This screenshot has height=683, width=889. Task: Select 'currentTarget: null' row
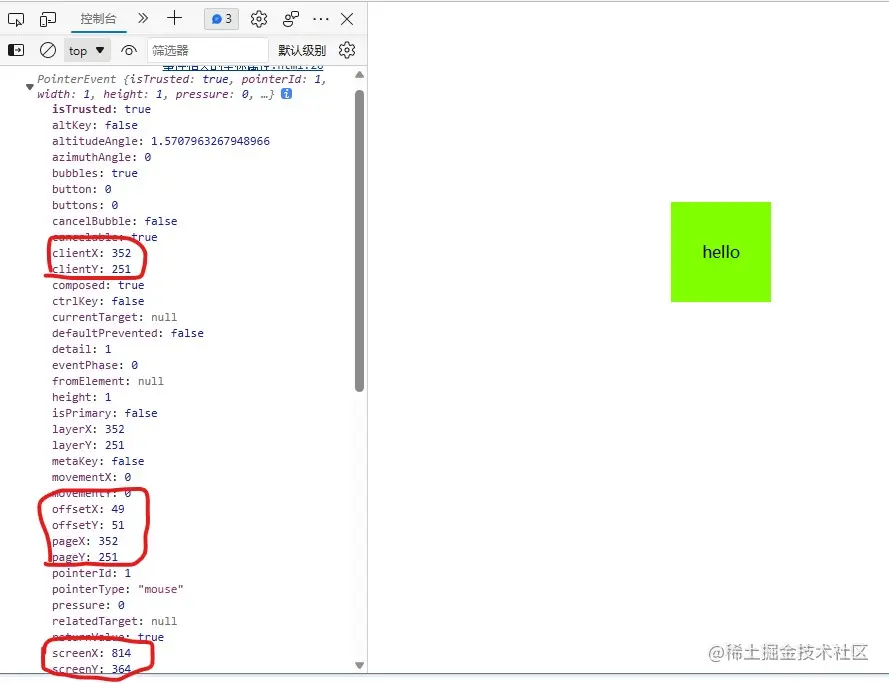click(115, 317)
